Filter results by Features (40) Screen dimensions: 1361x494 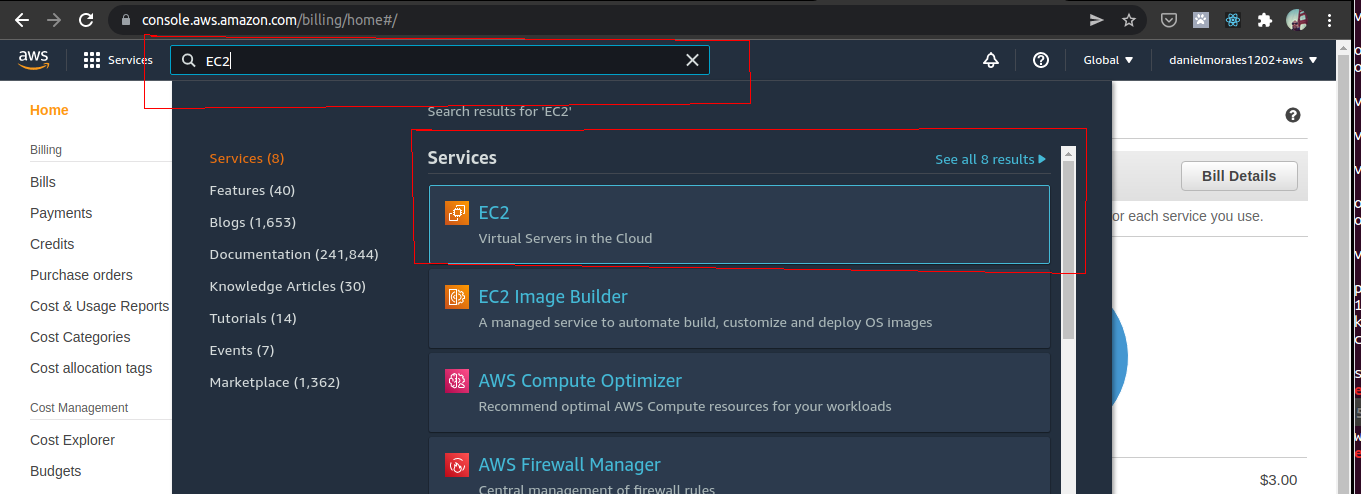point(252,190)
